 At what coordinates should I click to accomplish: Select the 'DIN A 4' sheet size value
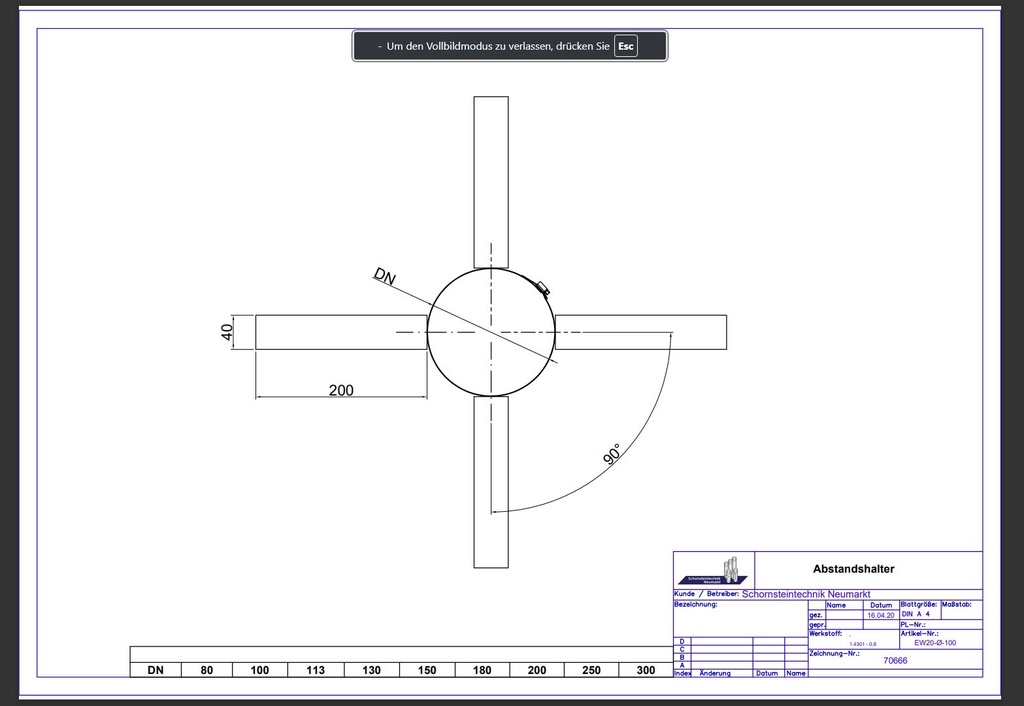pyautogui.click(x=916, y=614)
